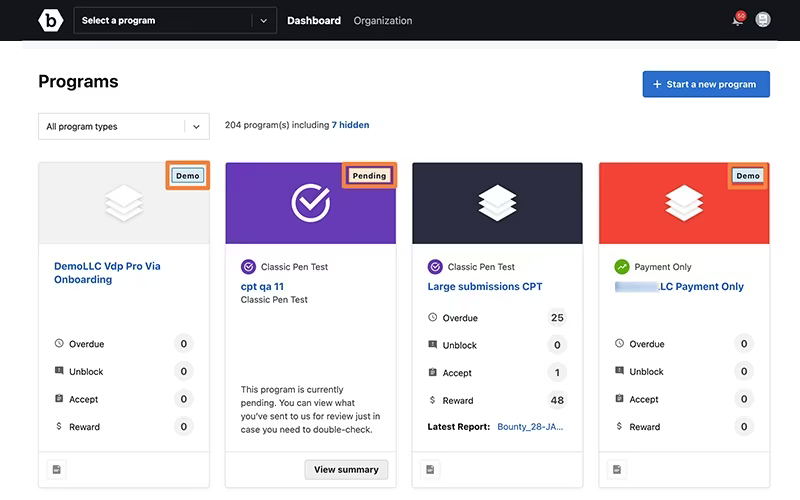Image resolution: width=800 pixels, height=500 pixels.
Task: Open the Select a program dropdown
Action: (x=175, y=20)
